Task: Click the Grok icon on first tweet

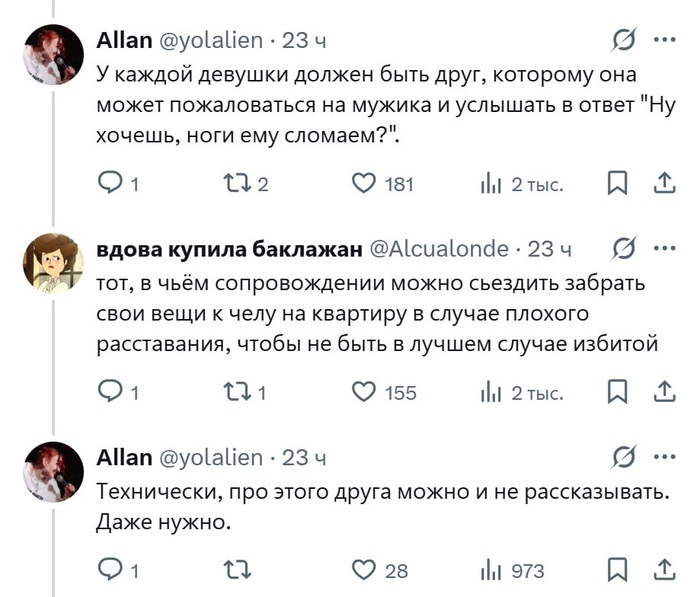Action: [624, 40]
